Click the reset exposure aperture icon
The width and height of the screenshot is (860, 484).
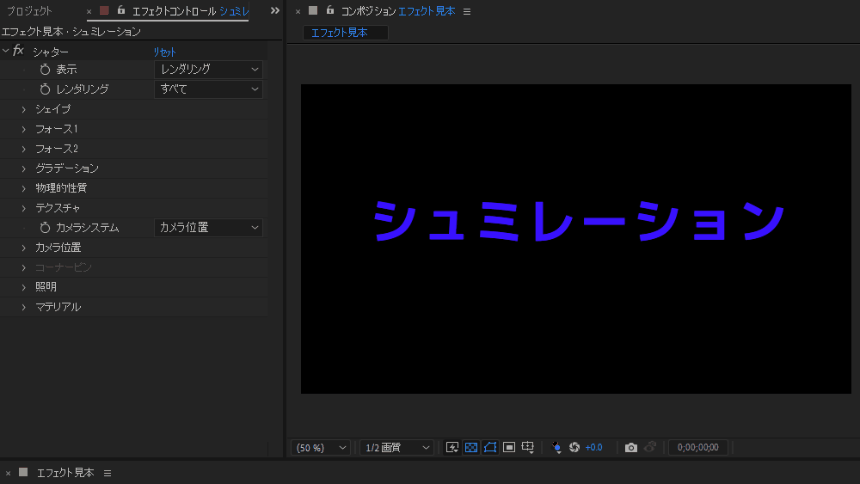click(x=574, y=448)
